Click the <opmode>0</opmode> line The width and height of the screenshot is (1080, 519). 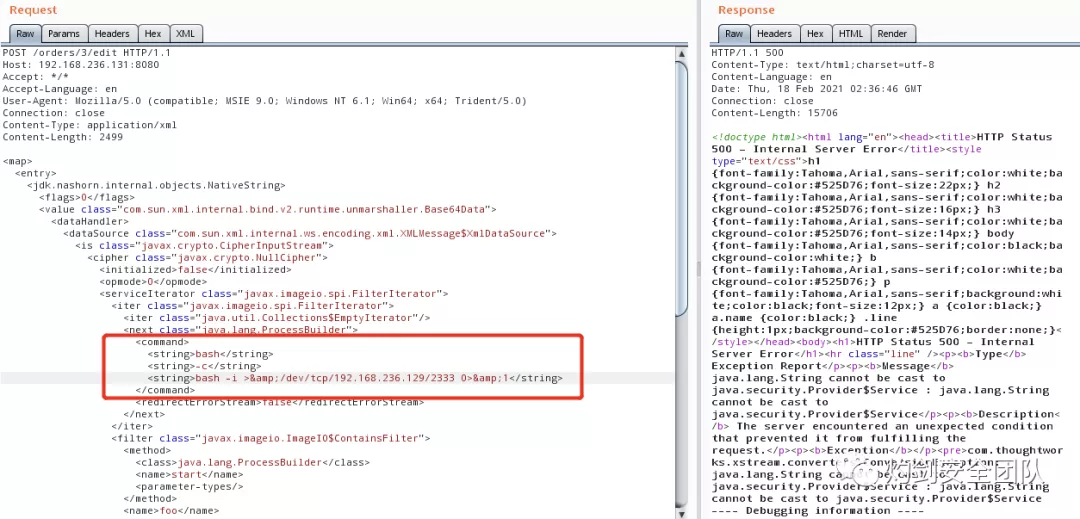pos(153,282)
